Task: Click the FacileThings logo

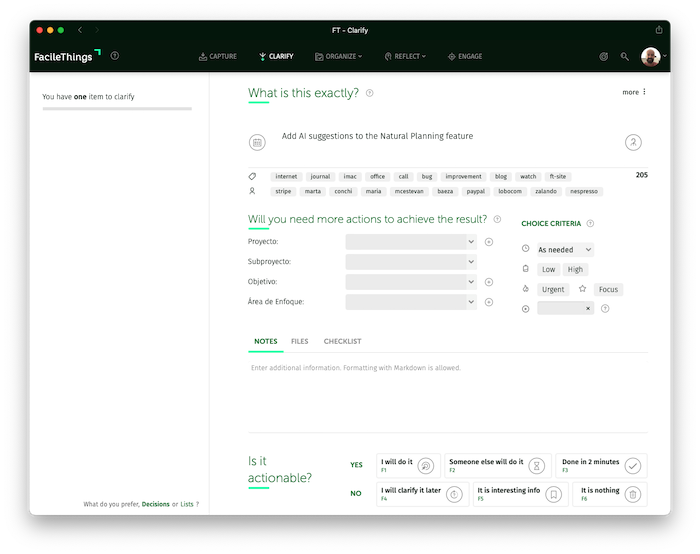Action: click(67, 56)
